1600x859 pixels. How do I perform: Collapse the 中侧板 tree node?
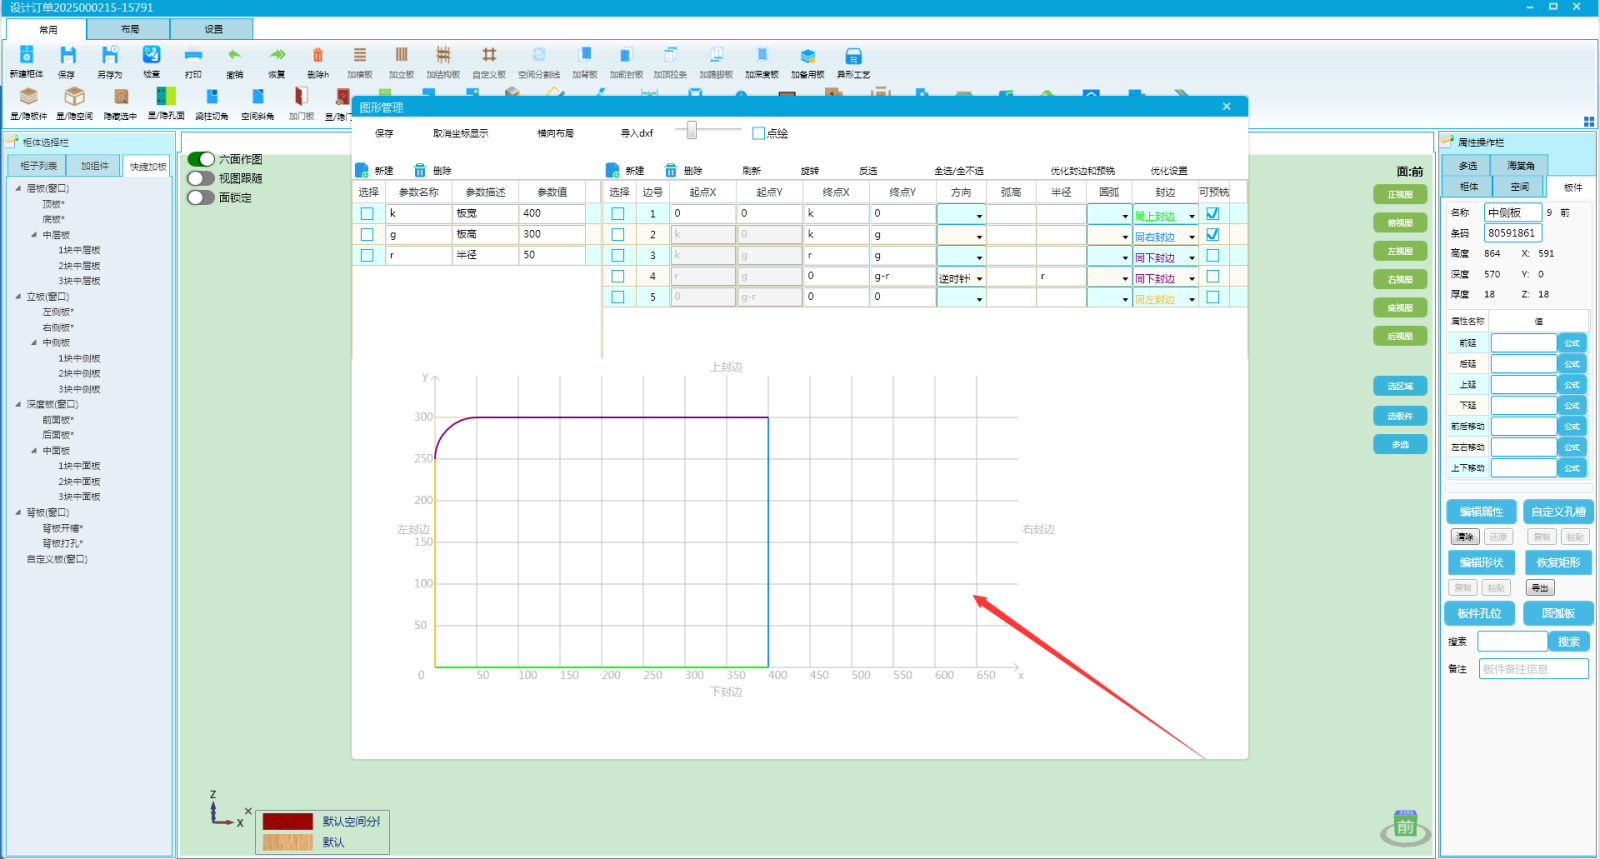tap(34, 343)
